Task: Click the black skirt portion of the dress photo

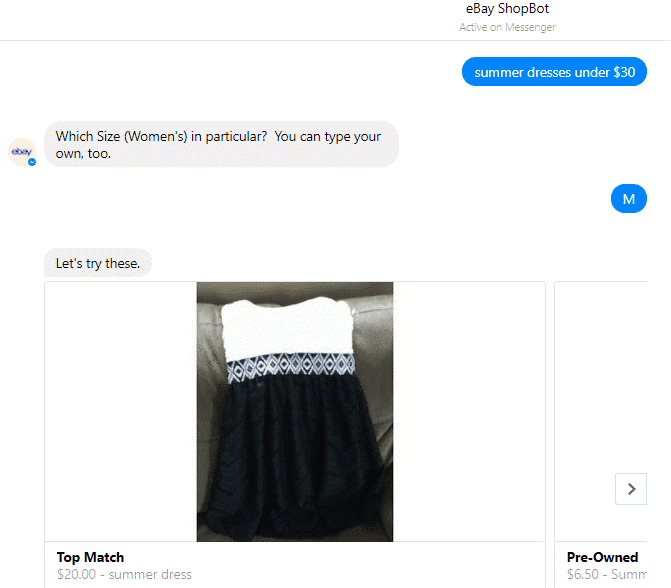Action: click(293, 454)
